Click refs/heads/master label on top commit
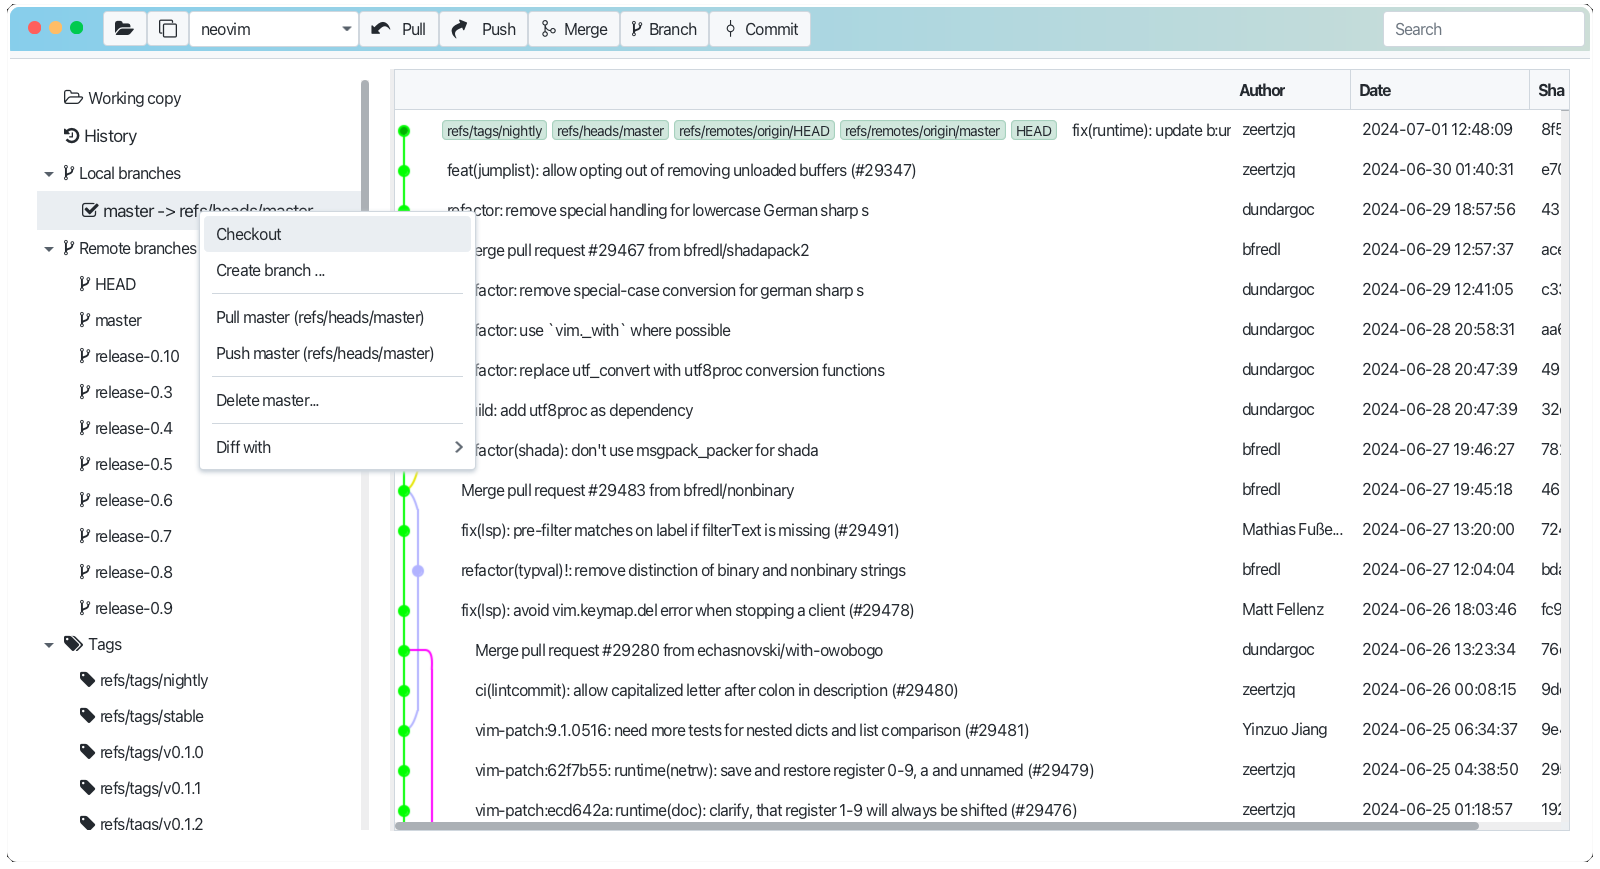1600x869 pixels. [610, 131]
